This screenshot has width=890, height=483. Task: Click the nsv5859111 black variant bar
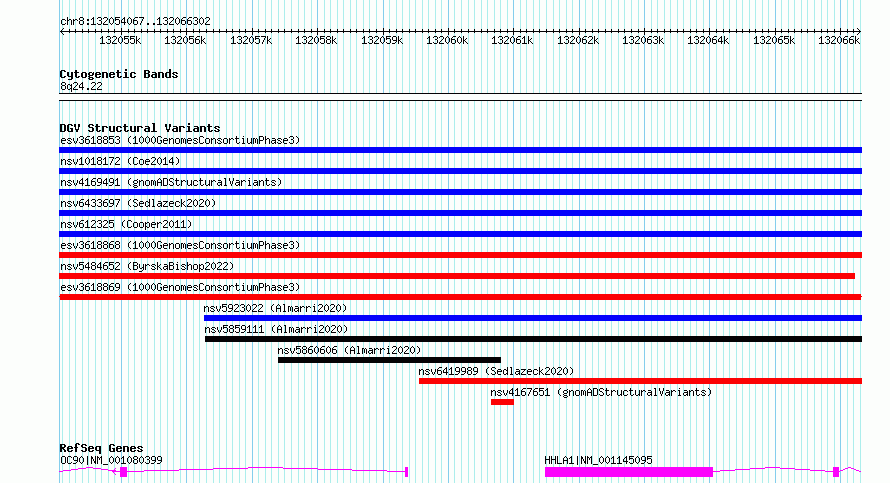(534, 339)
